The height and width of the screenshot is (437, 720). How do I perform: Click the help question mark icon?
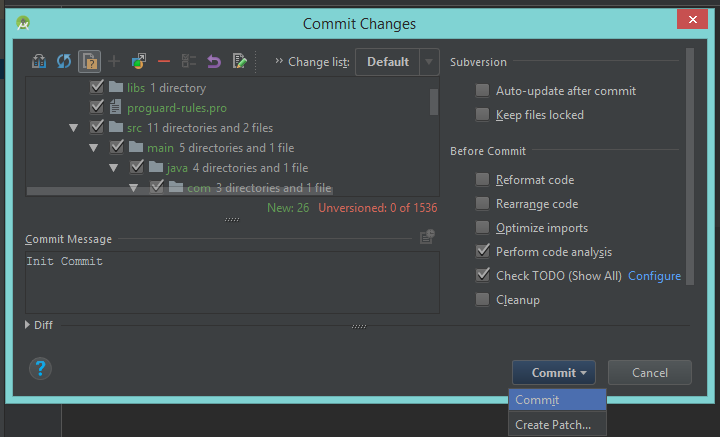41,370
